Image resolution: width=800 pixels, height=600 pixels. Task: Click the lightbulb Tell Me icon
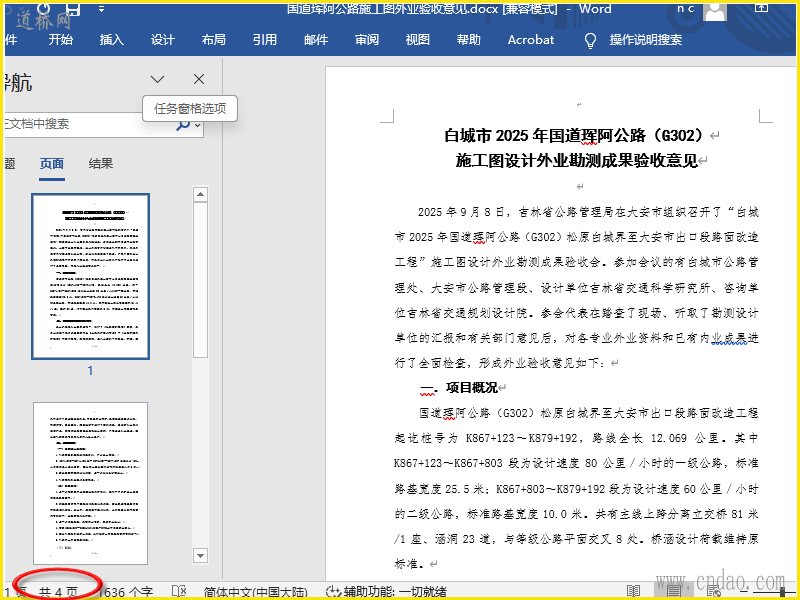click(590, 40)
